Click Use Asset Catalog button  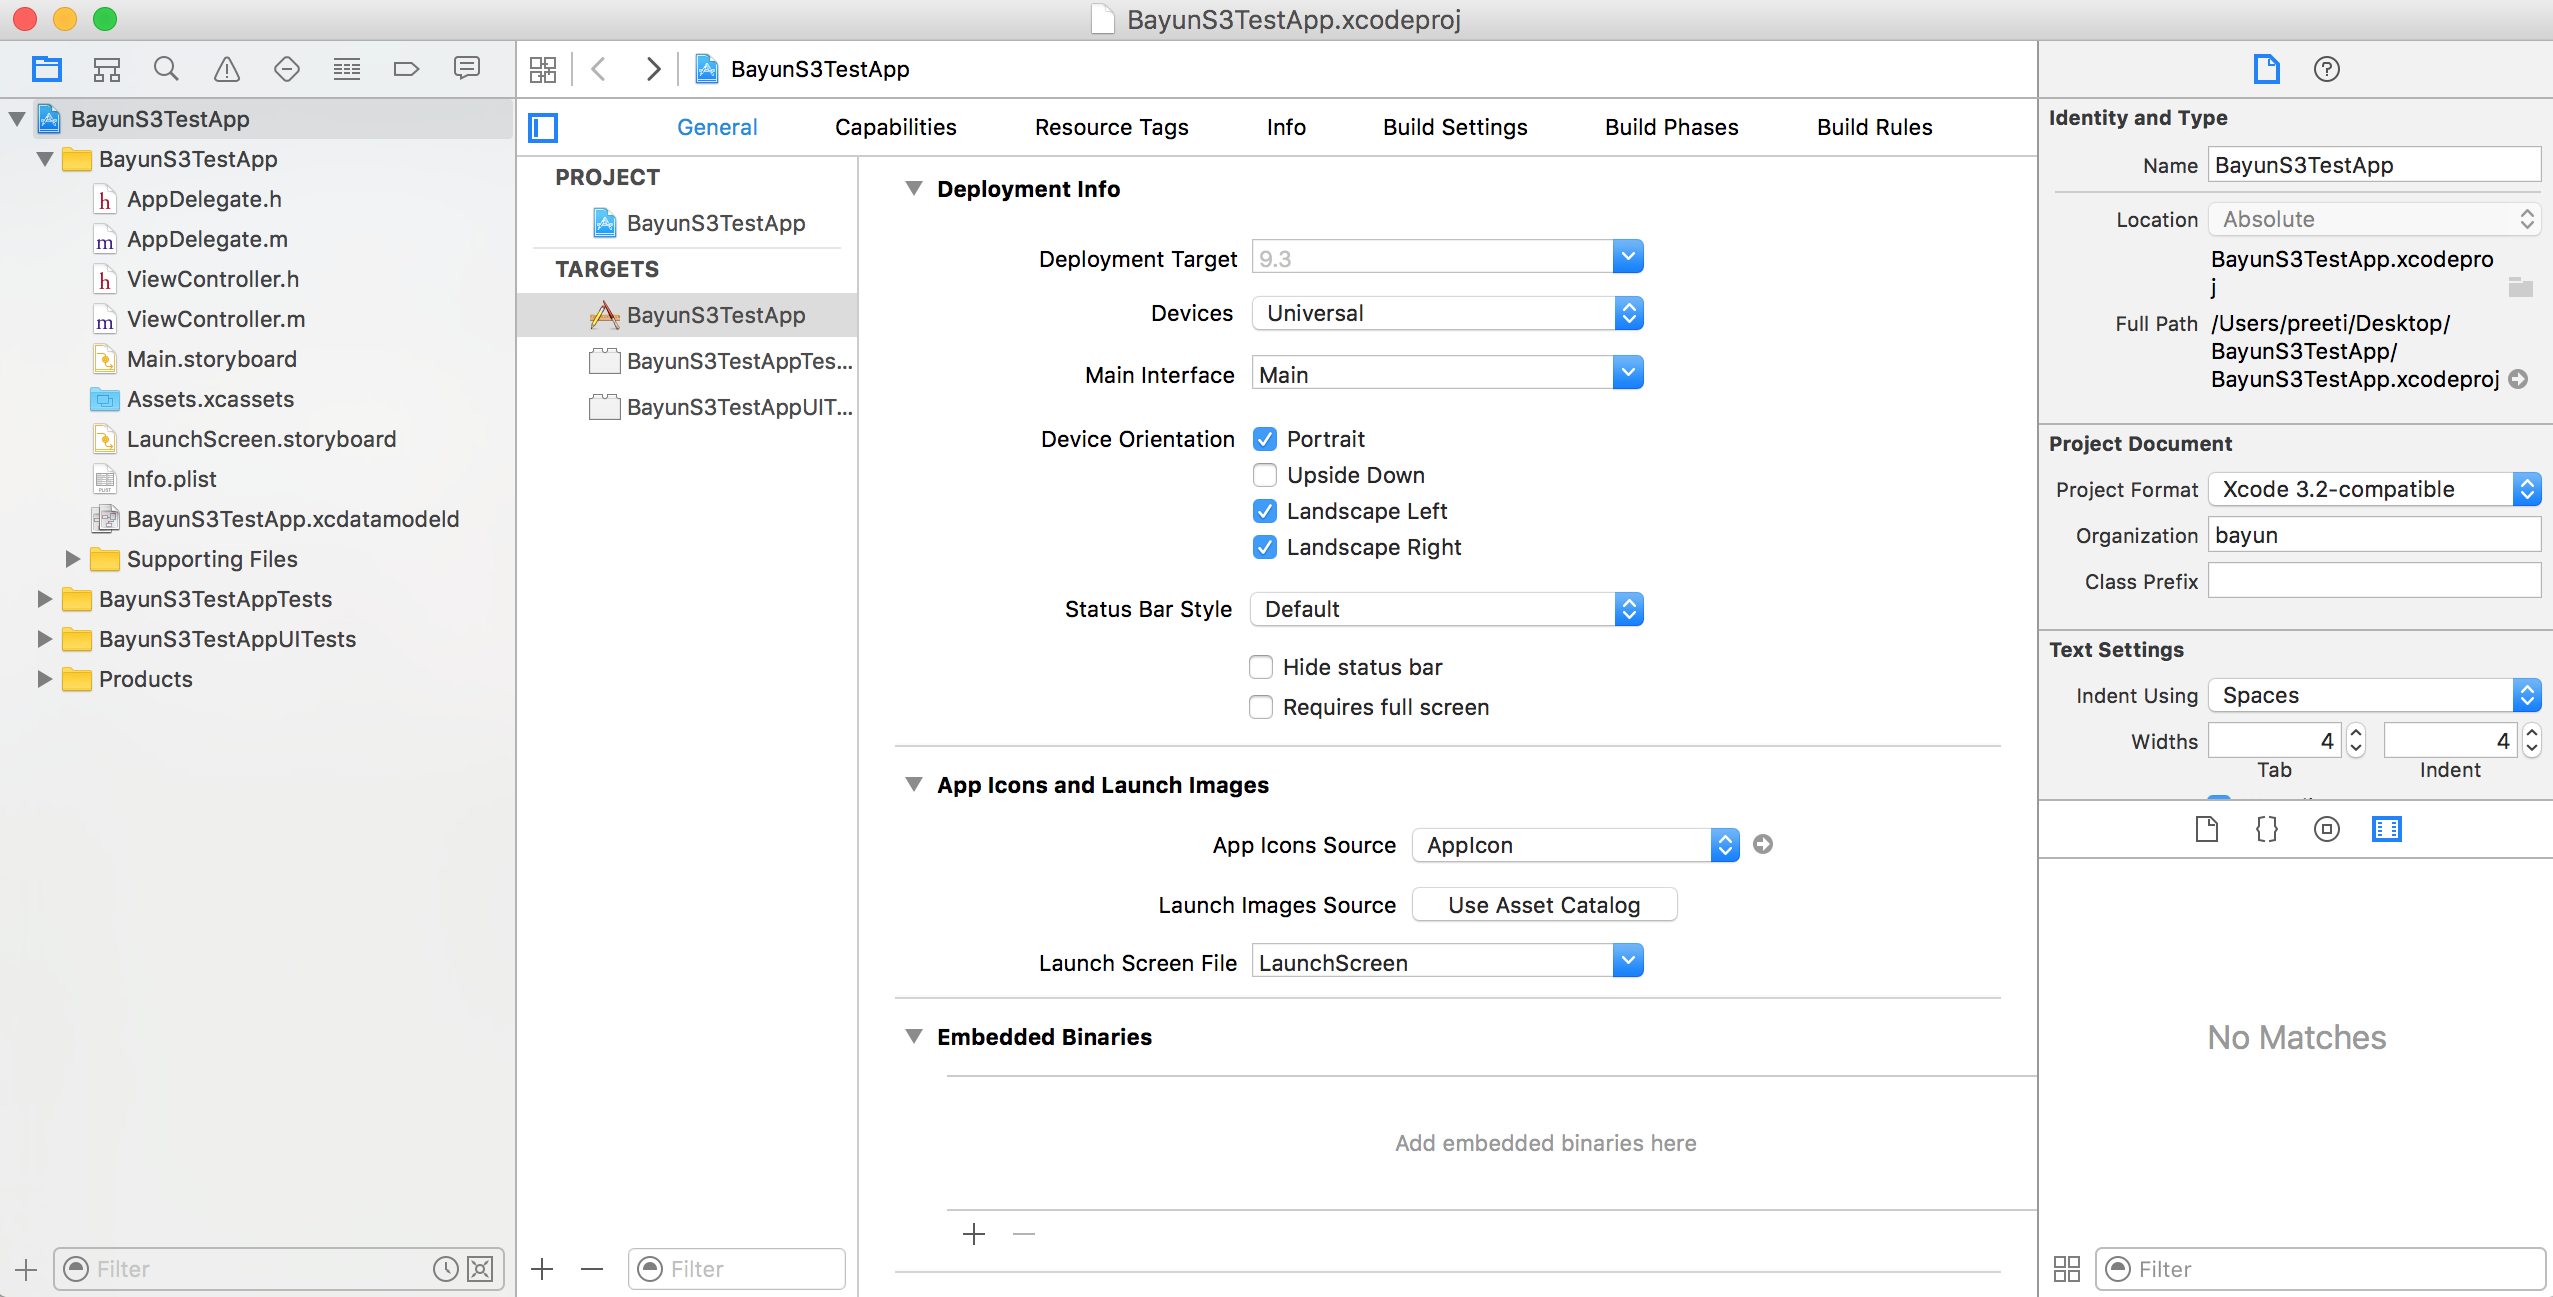[x=1543, y=905]
